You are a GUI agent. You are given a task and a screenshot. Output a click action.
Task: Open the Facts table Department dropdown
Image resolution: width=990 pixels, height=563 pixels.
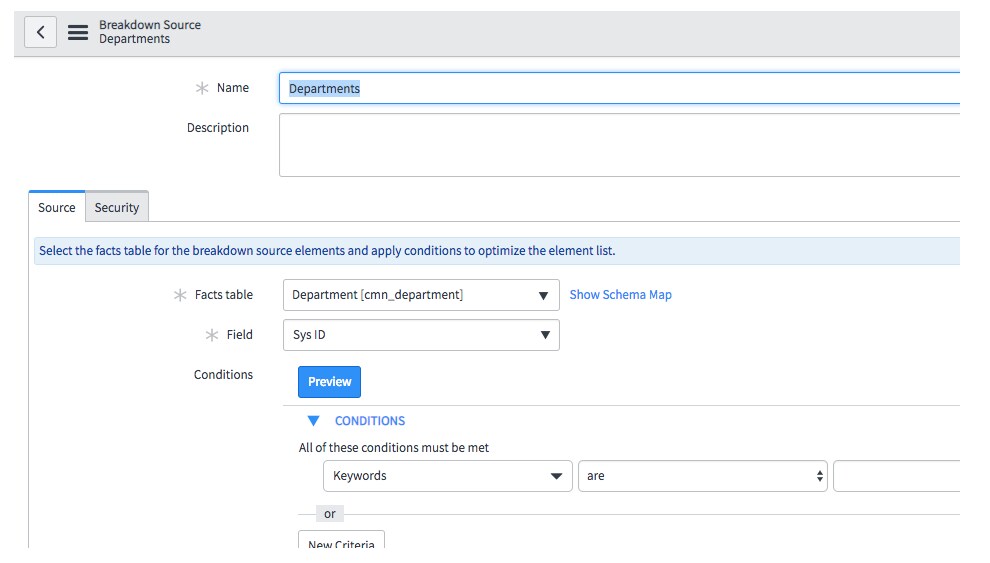click(x=421, y=295)
